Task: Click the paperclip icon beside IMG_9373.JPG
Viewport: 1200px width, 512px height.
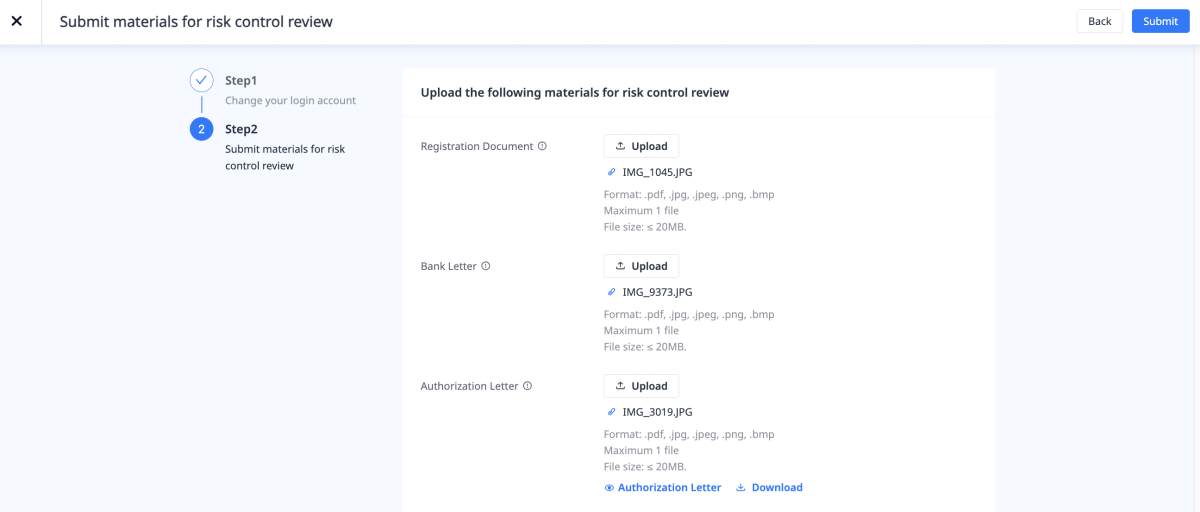Action: pos(612,292)
